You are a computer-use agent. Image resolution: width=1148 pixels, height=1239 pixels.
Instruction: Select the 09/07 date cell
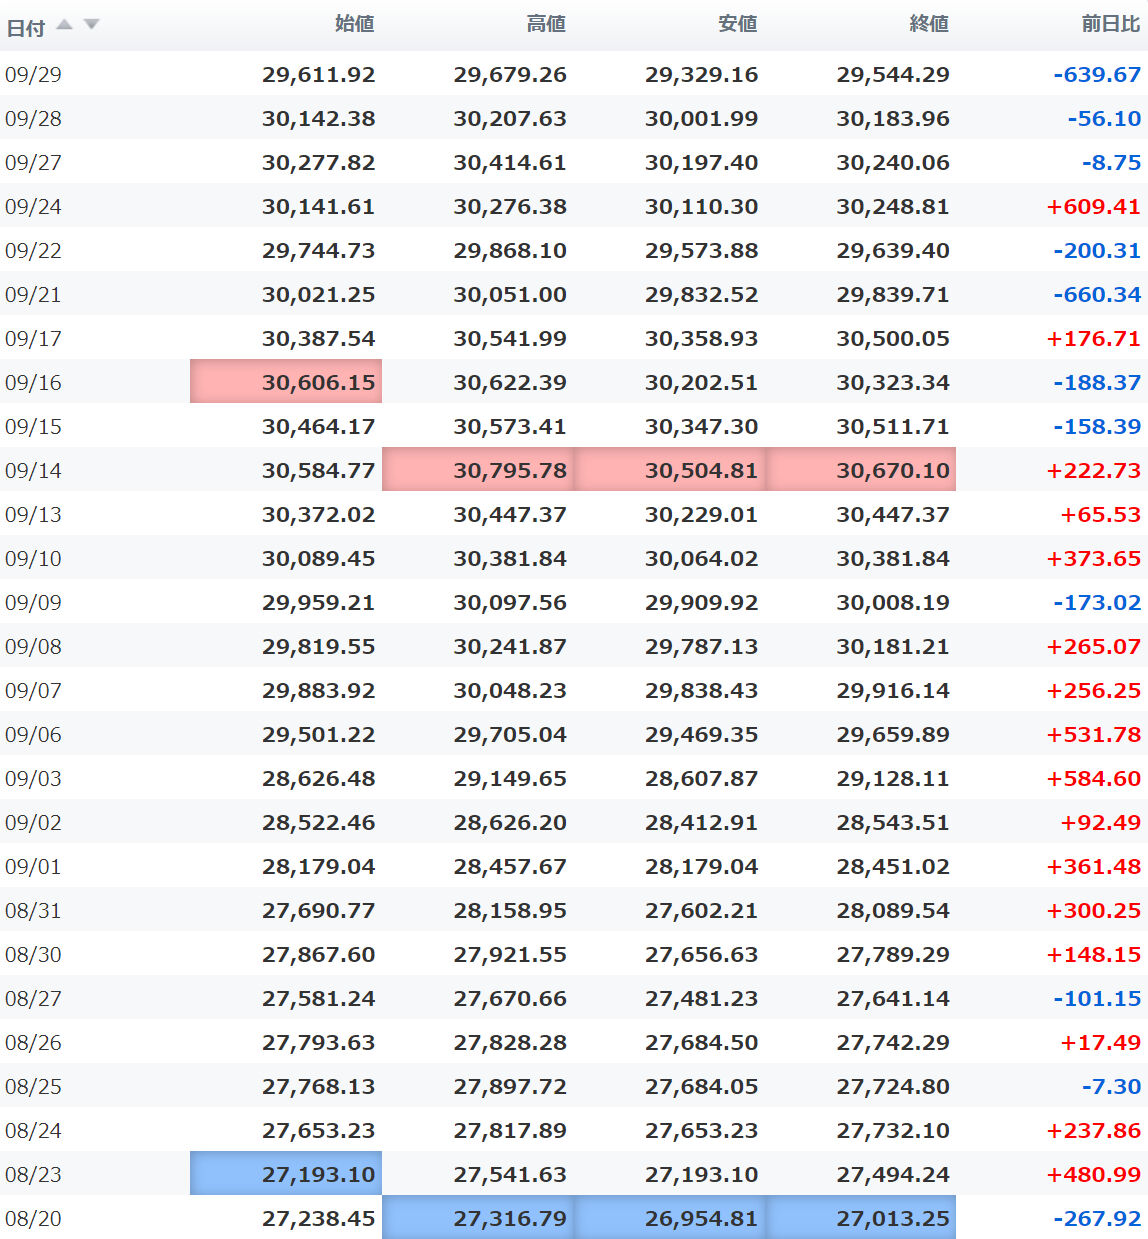pos(33,690)
